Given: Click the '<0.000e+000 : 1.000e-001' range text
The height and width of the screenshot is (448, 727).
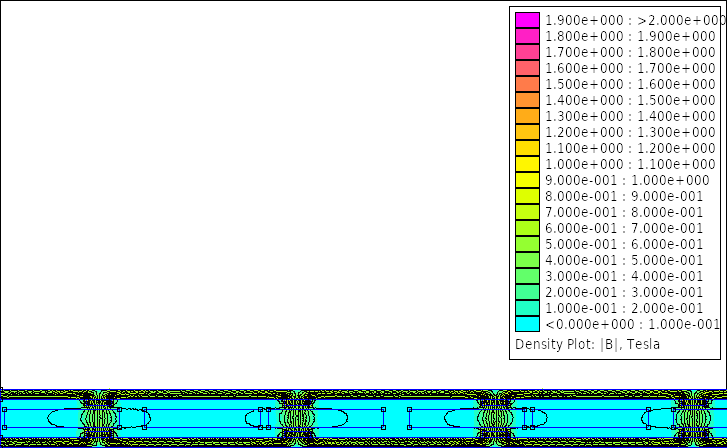Looking at the screenshot, I should coord(632,324).
